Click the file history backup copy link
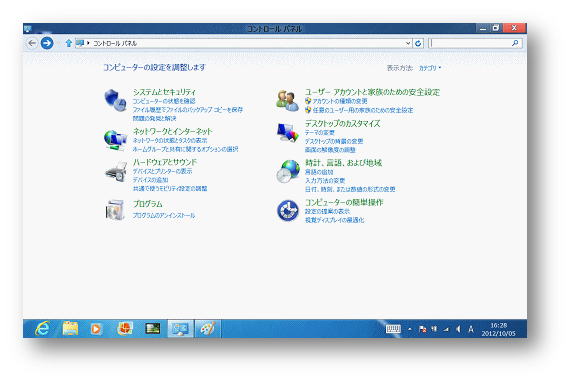 point(188,110)
